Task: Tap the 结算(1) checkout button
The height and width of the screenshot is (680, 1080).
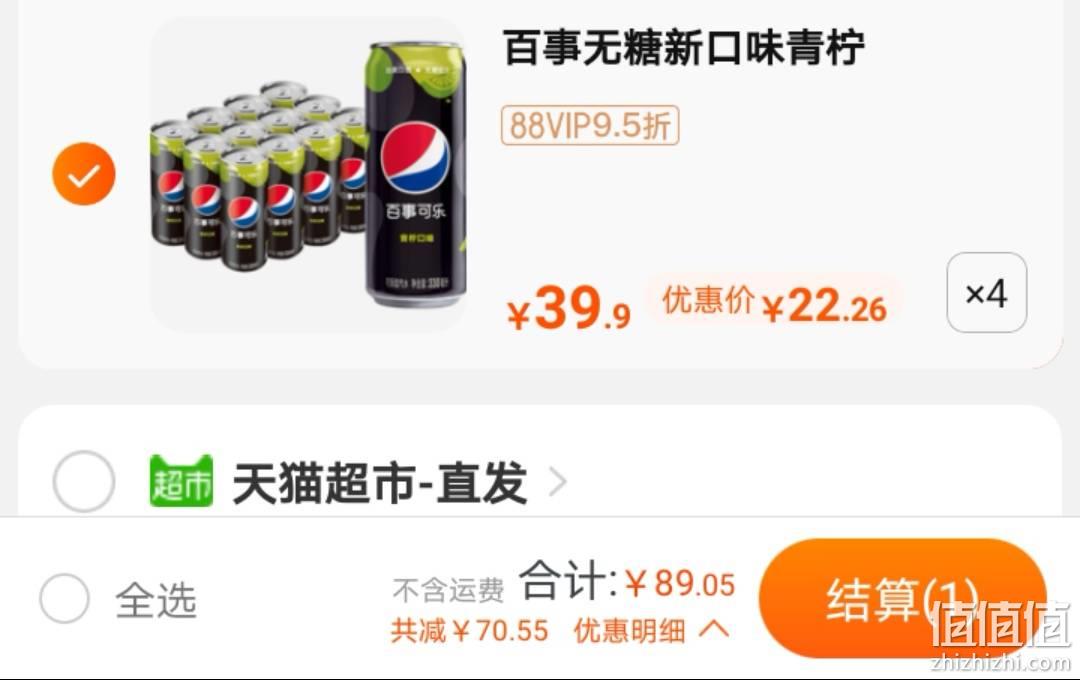Action: coord(902,598)
